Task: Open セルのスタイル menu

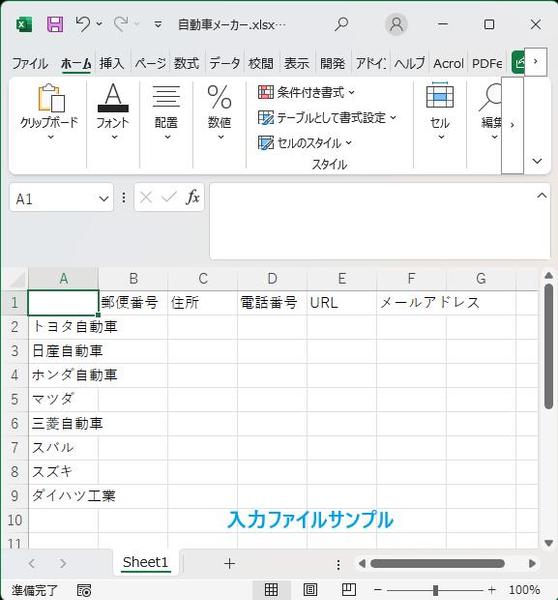Action: (x=305, y=143)
